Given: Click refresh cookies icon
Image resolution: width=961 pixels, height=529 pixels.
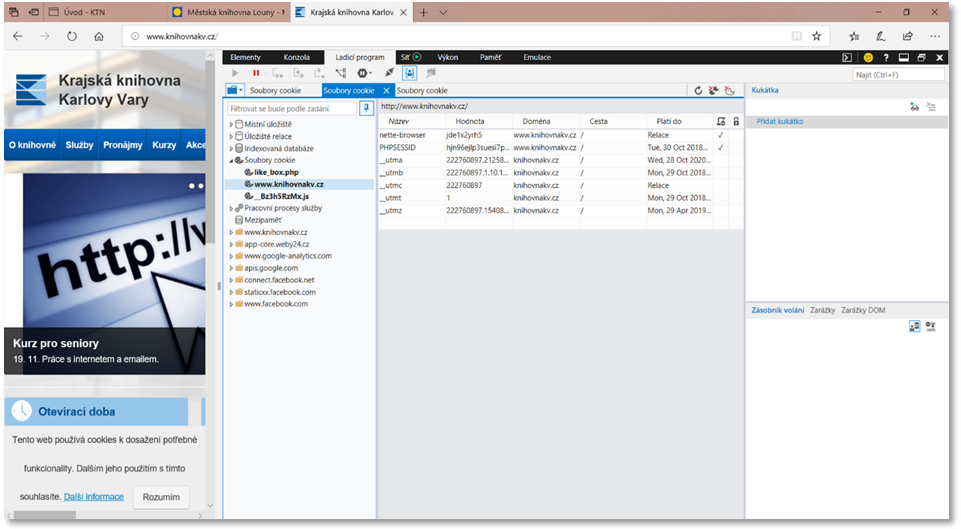Looking at the screenshot, I should 698,91.
